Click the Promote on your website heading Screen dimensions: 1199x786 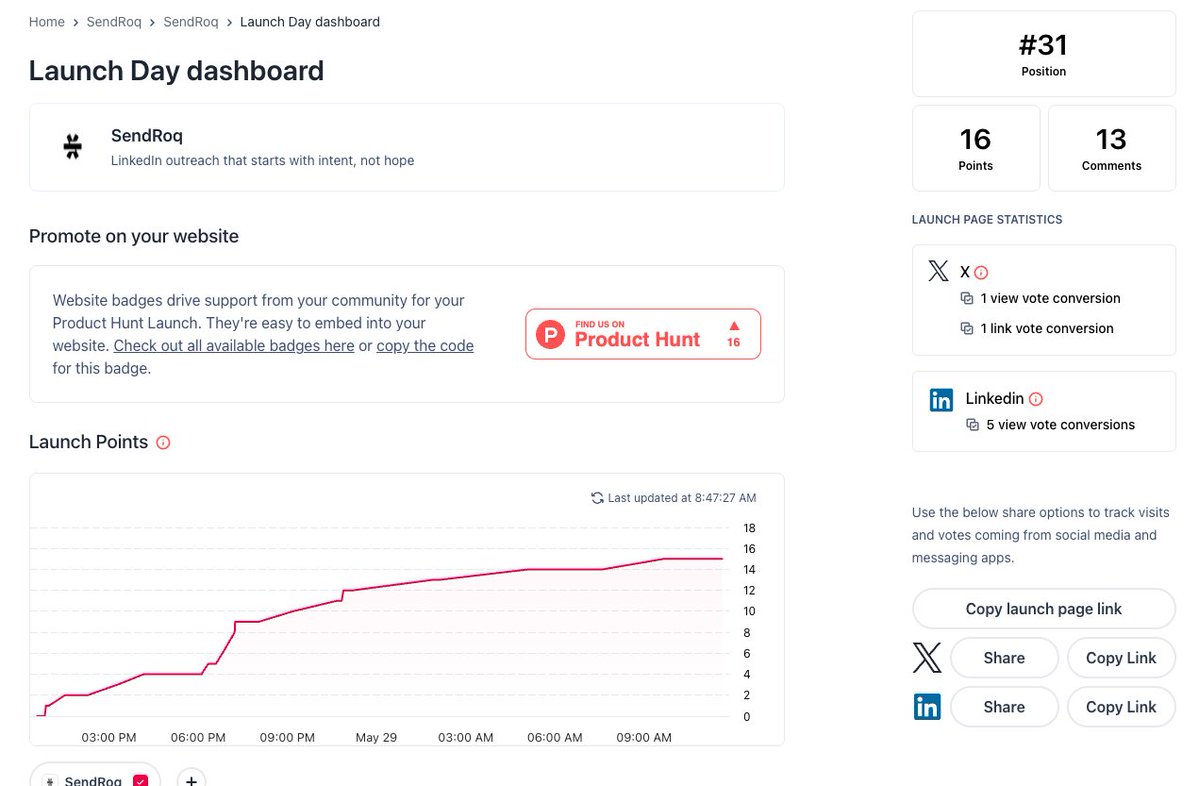[x=134, y=236]
